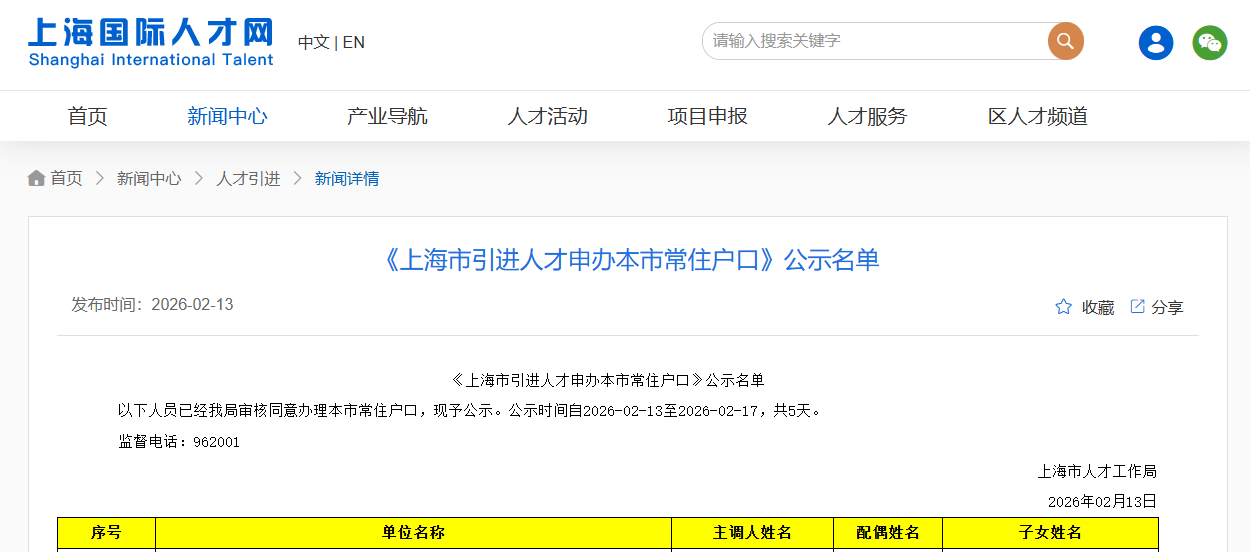The height and width of the screenshot is (552, 1250).
Task: Expand the 区人才频道 menu item
Action: [1037, 116]
